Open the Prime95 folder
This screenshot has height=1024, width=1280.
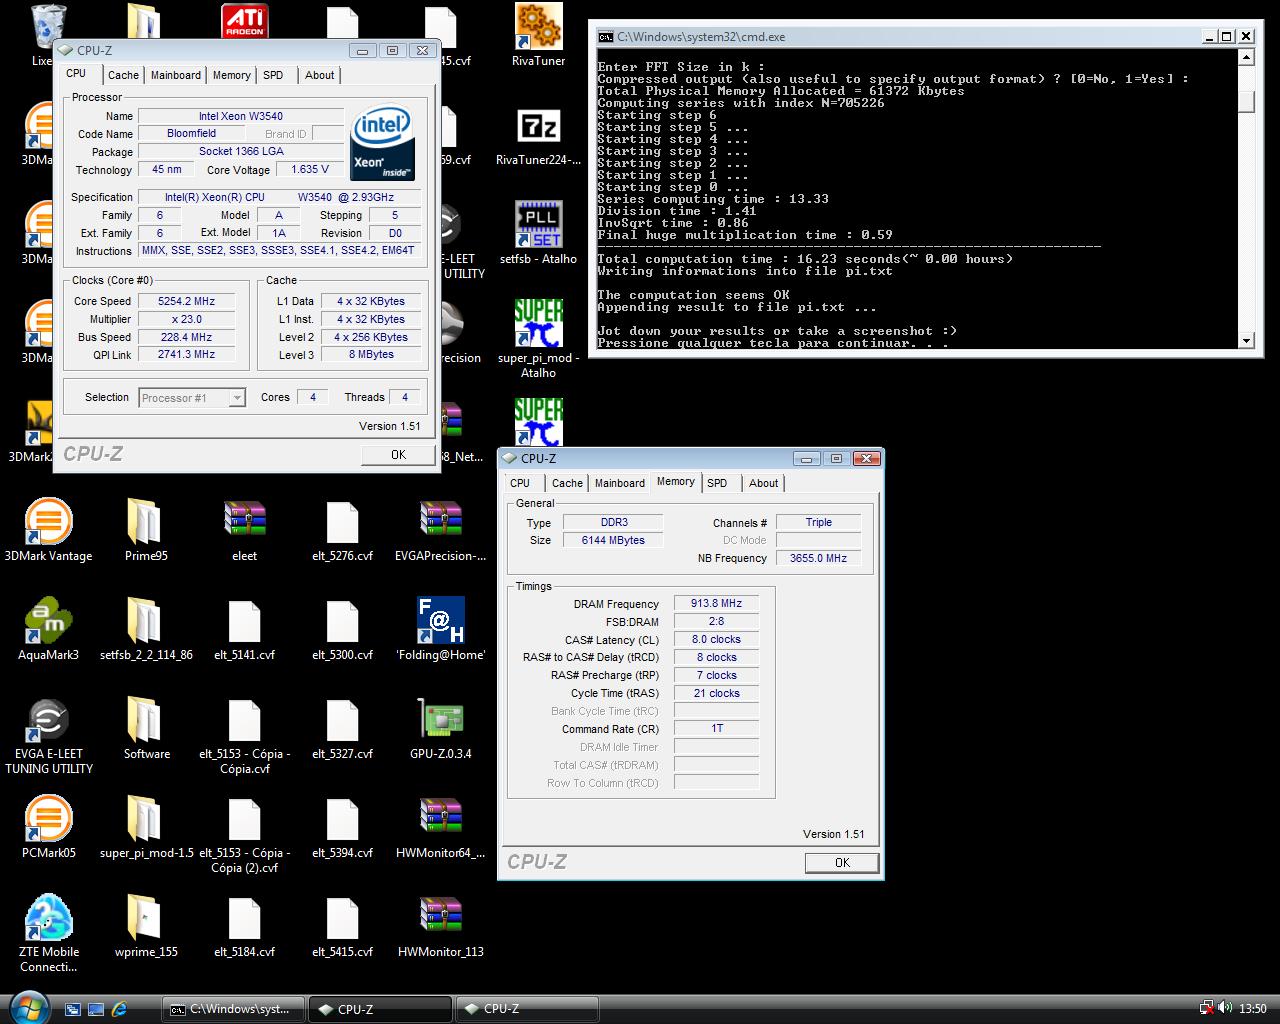[x=146, y=531]
